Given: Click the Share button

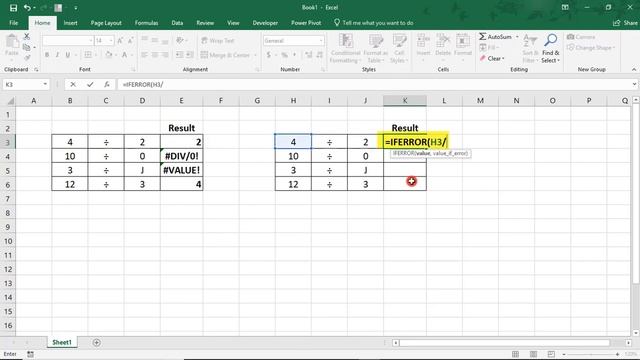Looking at the screenshot, I should click(625, 23).
